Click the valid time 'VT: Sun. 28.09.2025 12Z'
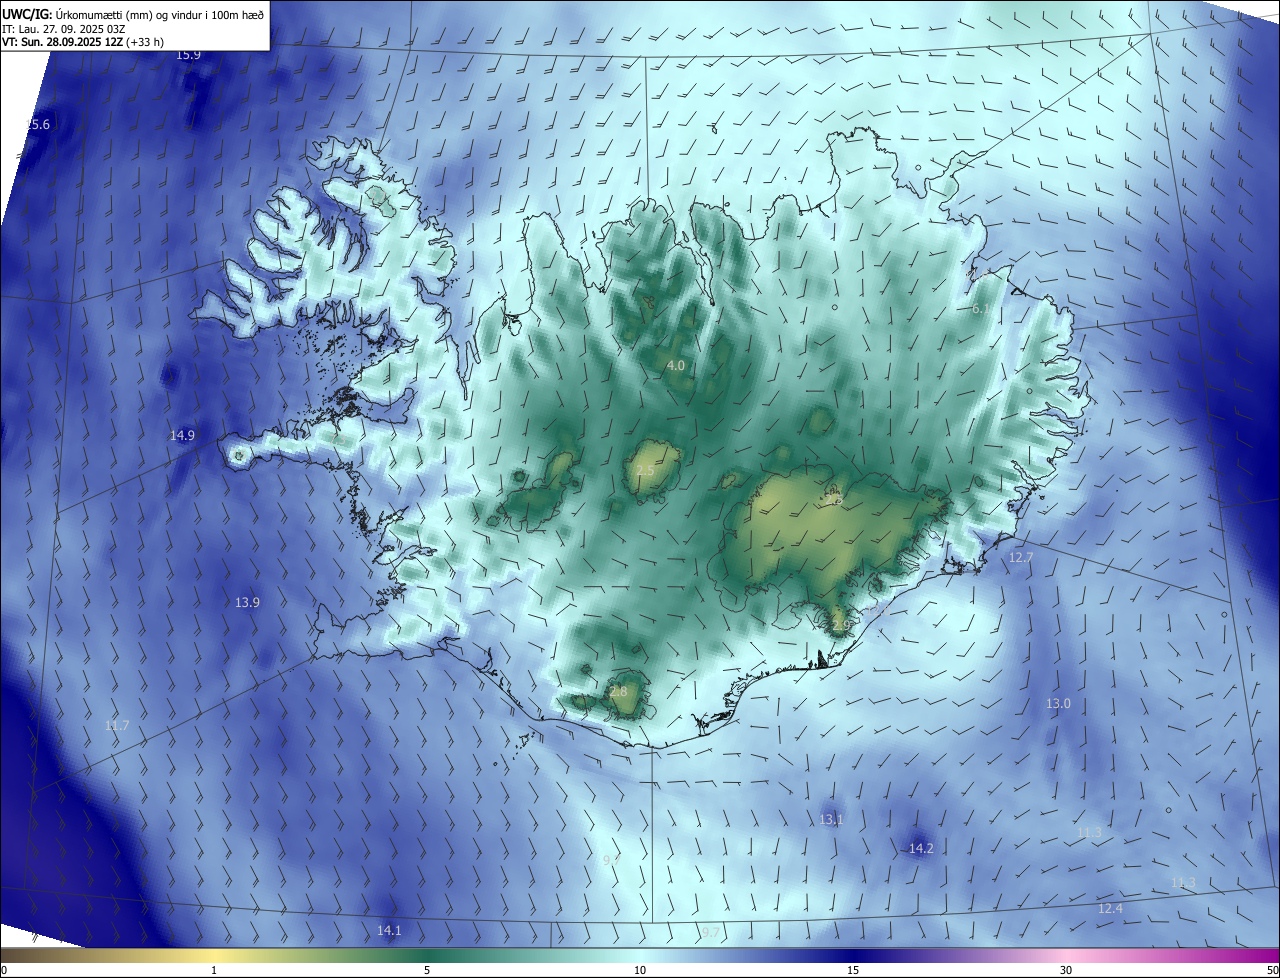This screenshot has height=978, width=1280. (x=62, y=42)
